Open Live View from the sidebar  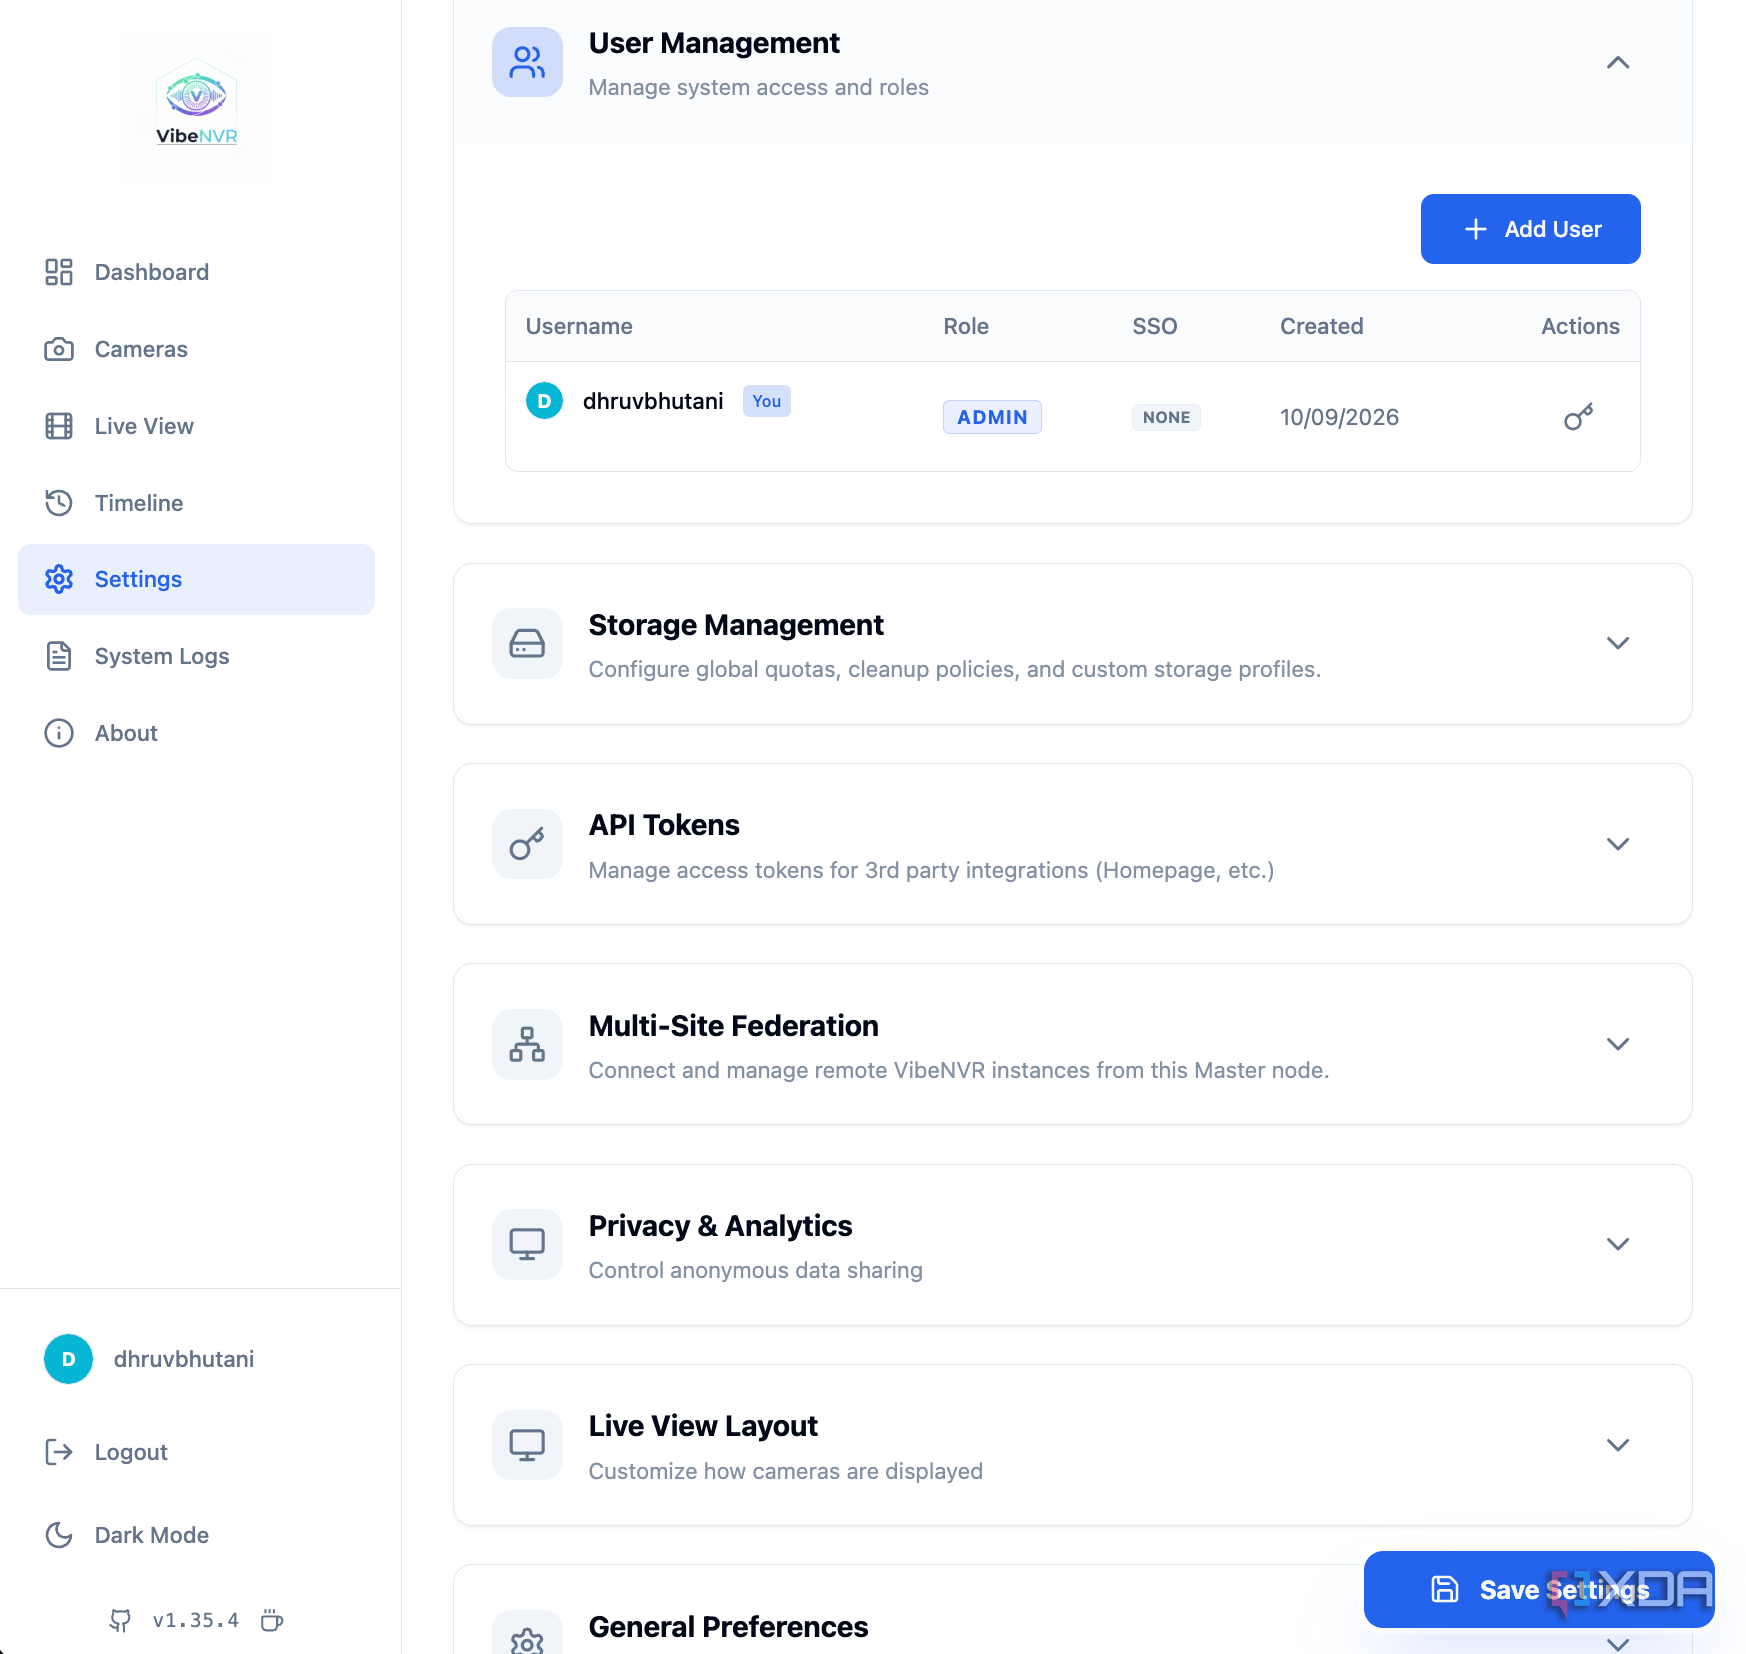click(x=196, y=426)
